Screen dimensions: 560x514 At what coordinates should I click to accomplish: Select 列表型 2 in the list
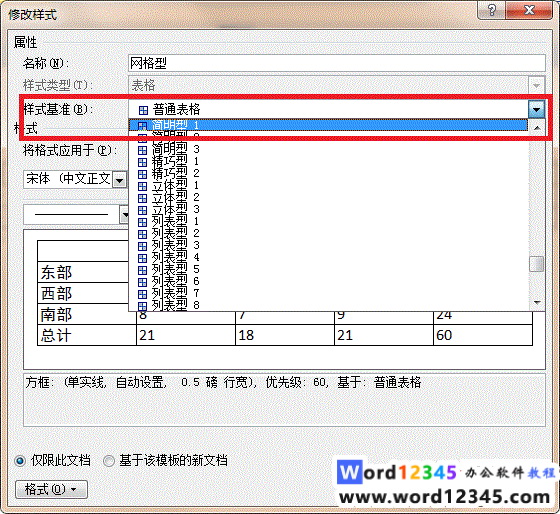[328, 234]
